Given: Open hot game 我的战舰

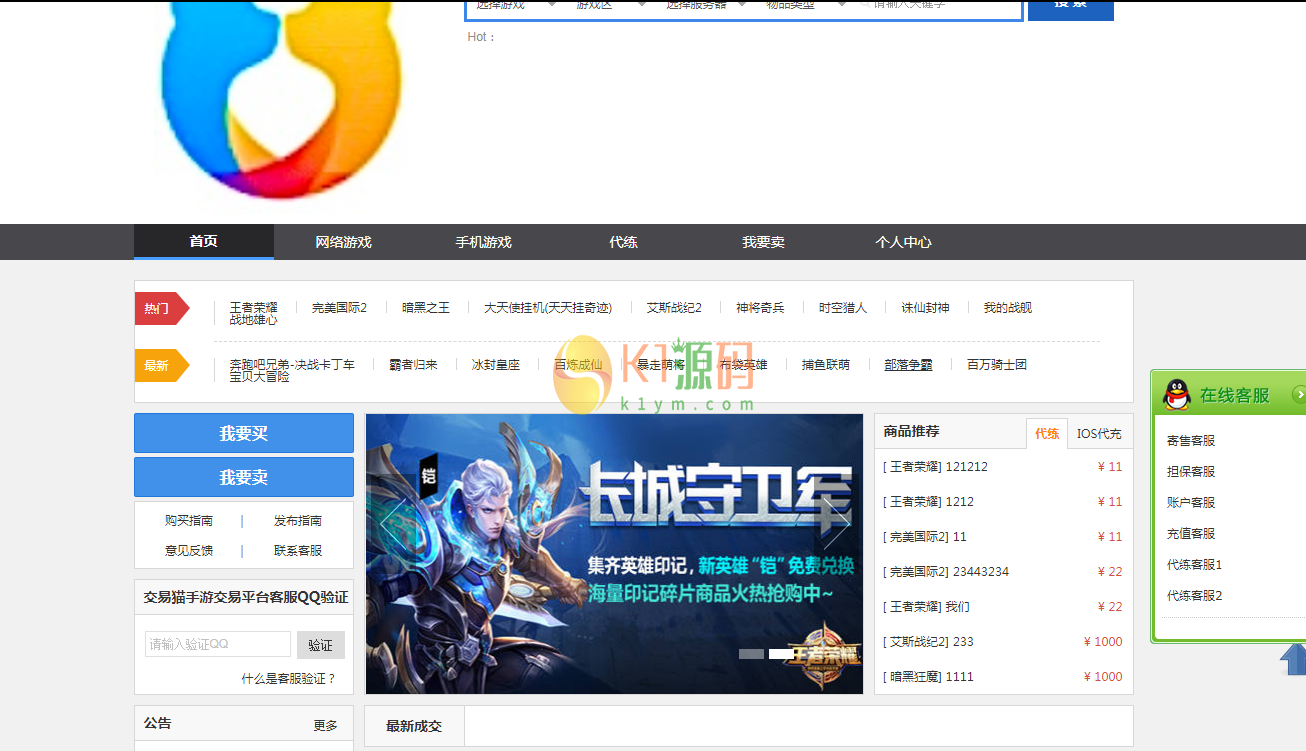Looking at the screenshot, I should click(1007, 308).
